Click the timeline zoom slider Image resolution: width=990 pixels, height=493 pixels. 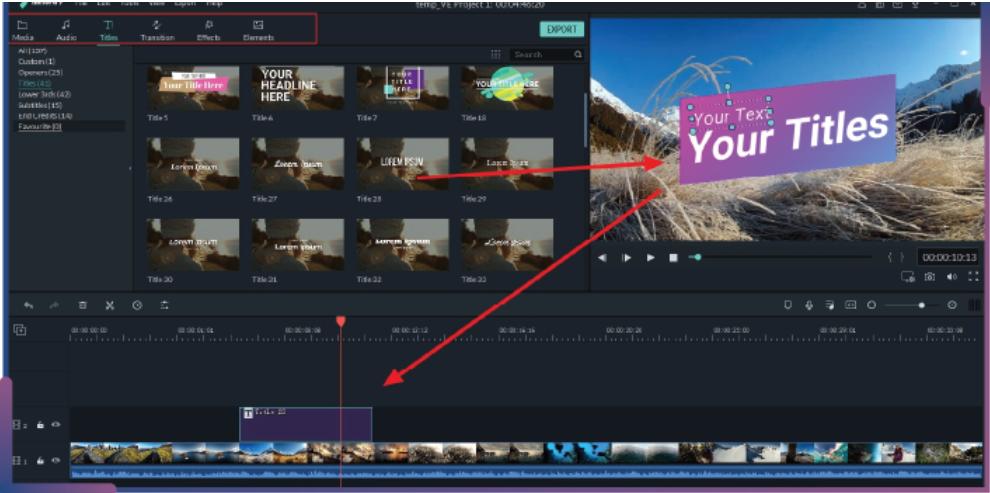pyautogui.click(x=912, y=305)
